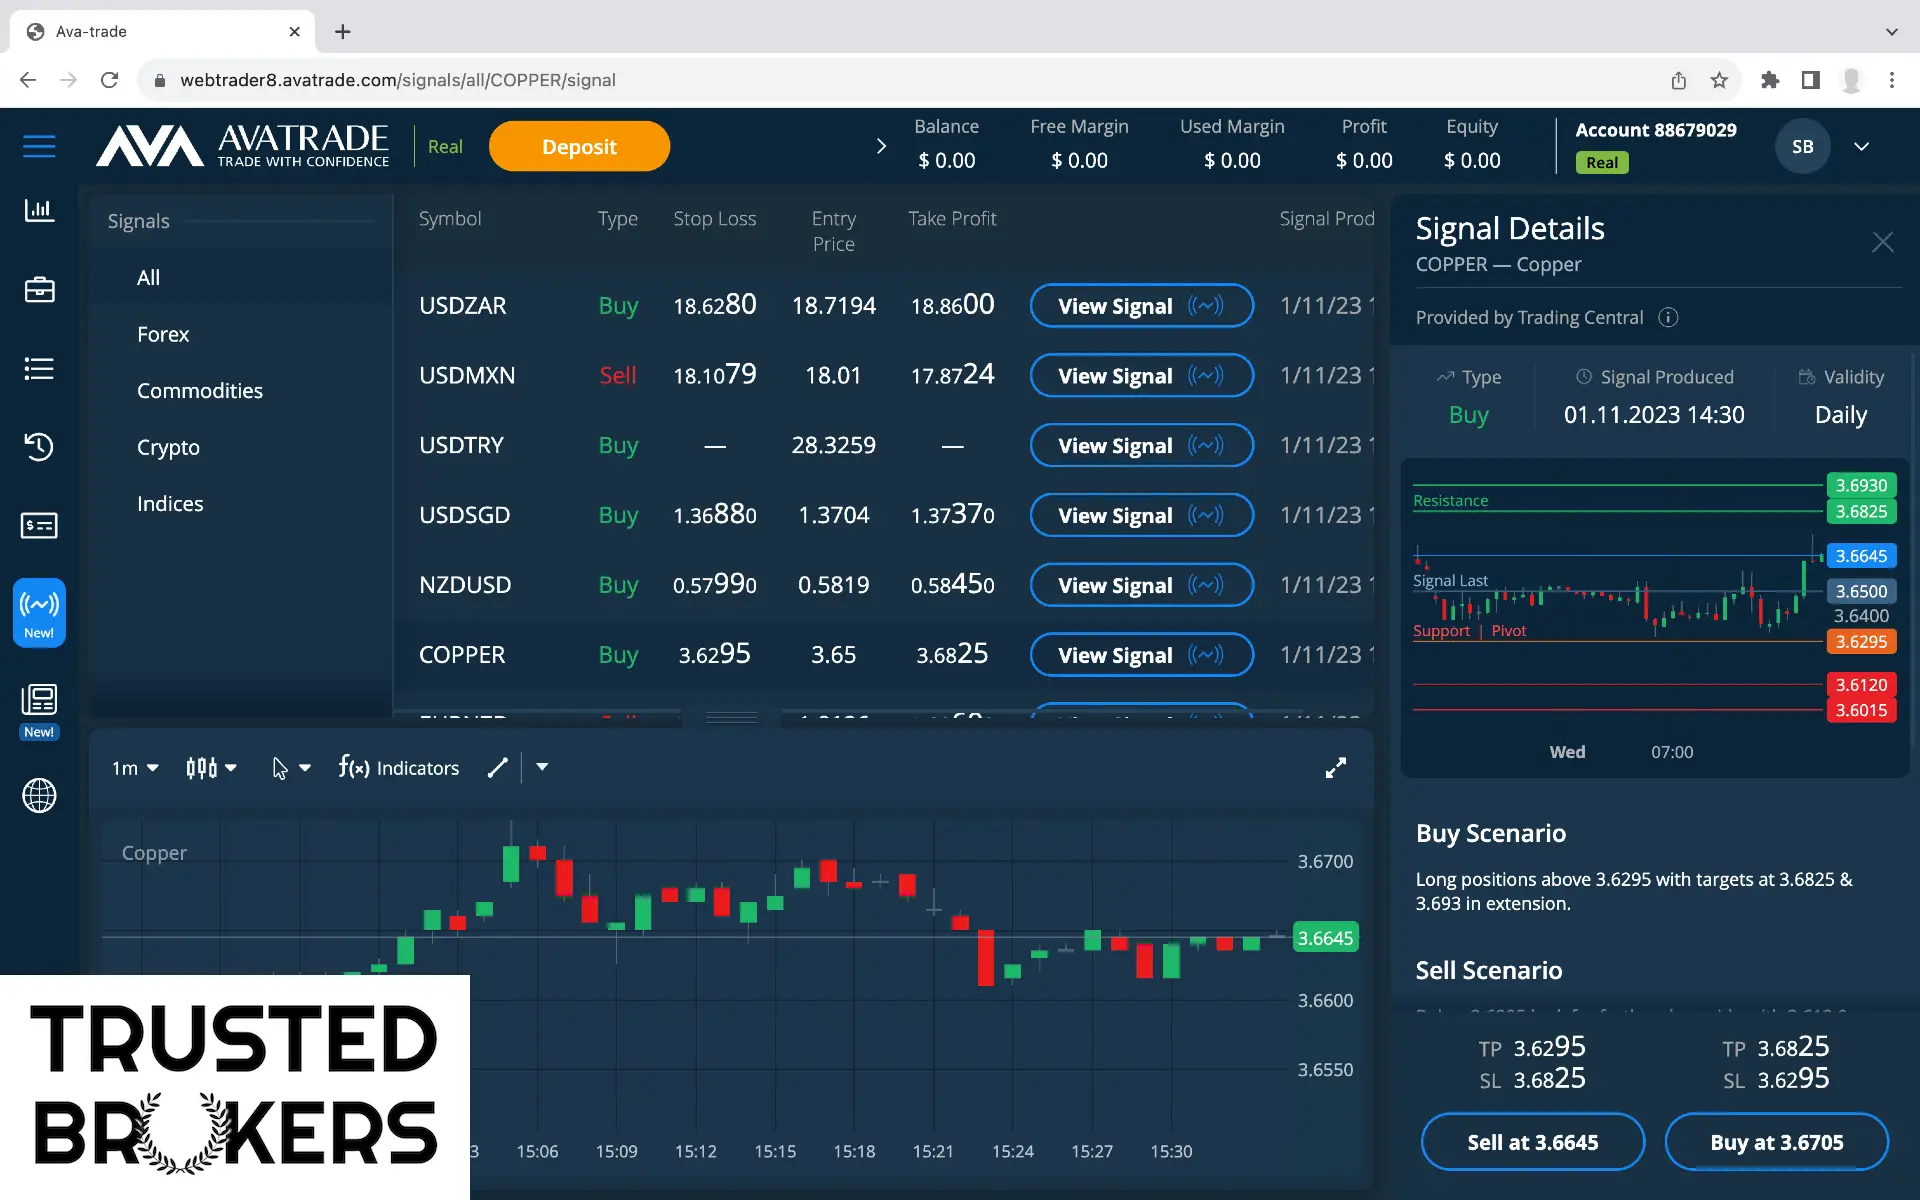Click the orange Deposit button

(x=579, y=146)
